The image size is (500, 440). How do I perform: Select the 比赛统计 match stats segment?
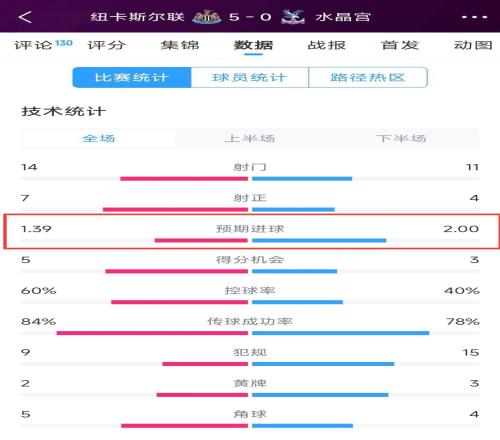pyautogui.click(x=132, y=77)
